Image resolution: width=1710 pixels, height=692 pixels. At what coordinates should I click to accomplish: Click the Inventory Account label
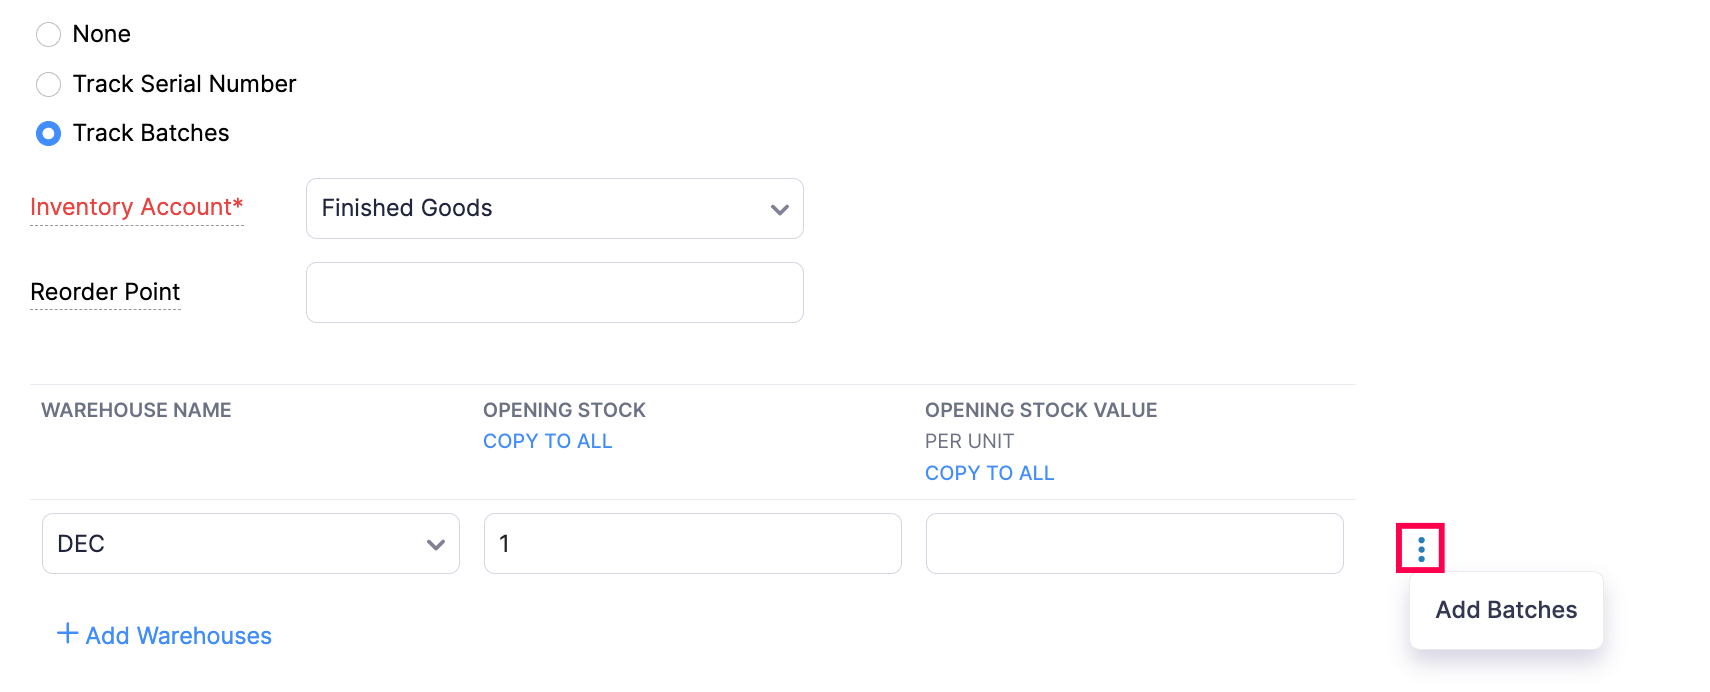136,207
